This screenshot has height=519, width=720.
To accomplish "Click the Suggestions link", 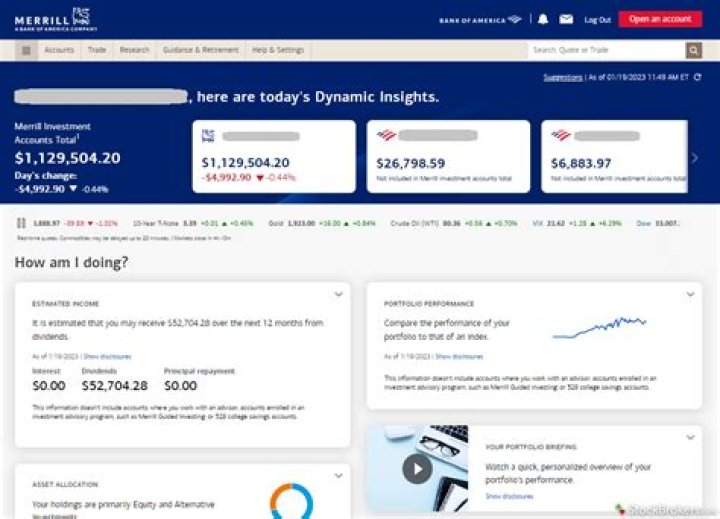I will click(x=562, y=77).
